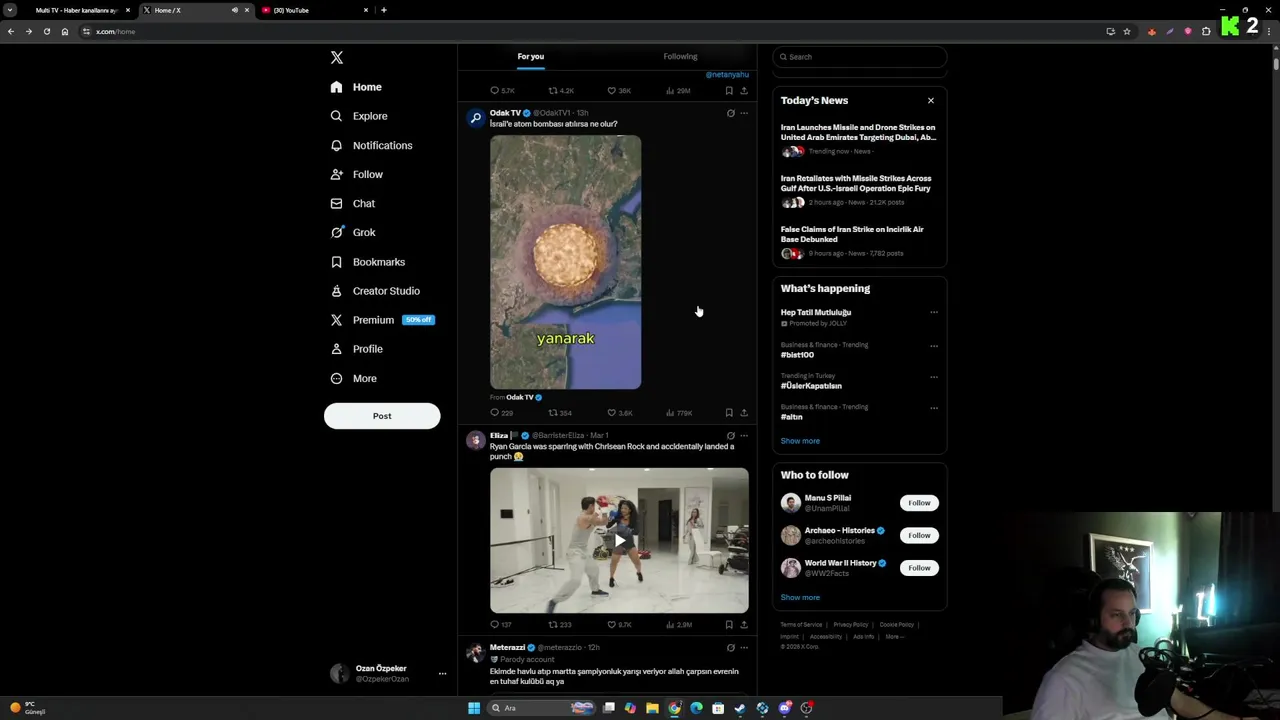Open options for Hep Tatil Mutluluğu trend

(934, 312)
